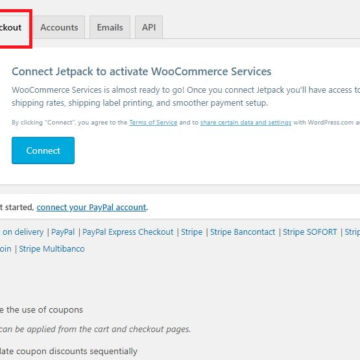The height and width of the screenshot is (360, 360).
Task: Click the Connect Jetpack heading text
Action: [x=141, y=71]
